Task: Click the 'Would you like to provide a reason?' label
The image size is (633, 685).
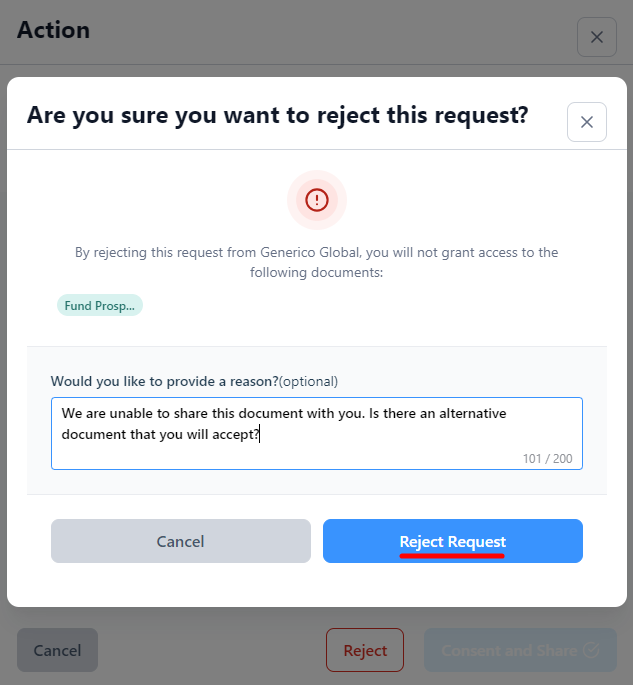Action: (x=164, y=381)
